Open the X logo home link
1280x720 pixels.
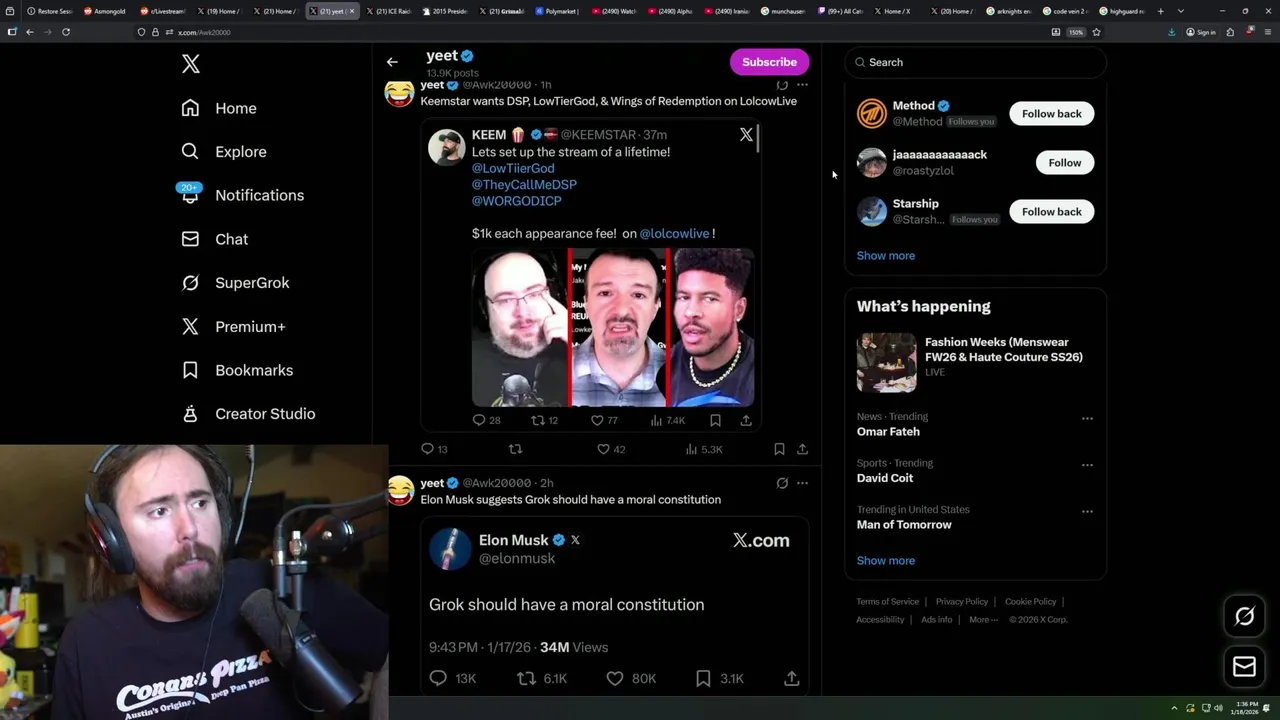pyautogui.click(x=191, y=64)
